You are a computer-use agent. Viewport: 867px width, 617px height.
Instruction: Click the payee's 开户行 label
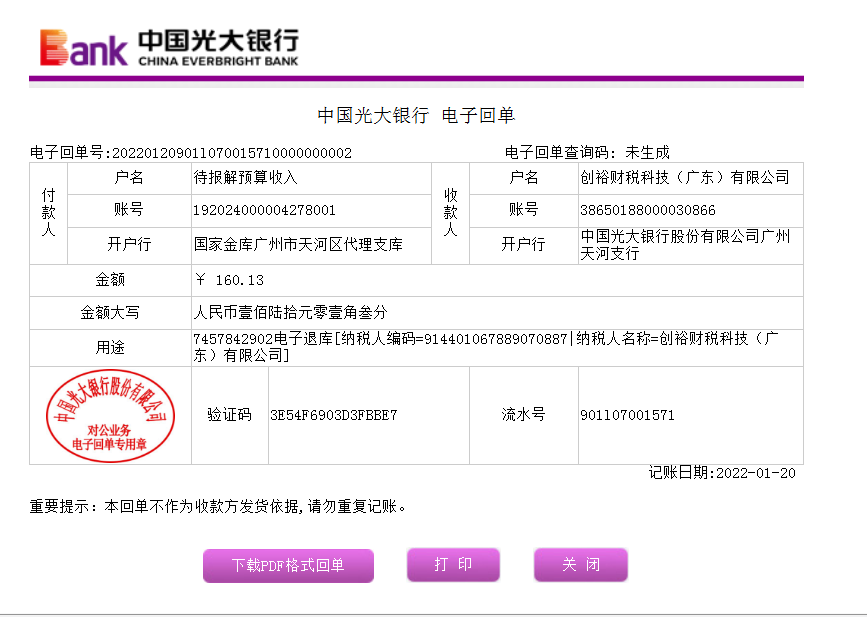point(524,244)
